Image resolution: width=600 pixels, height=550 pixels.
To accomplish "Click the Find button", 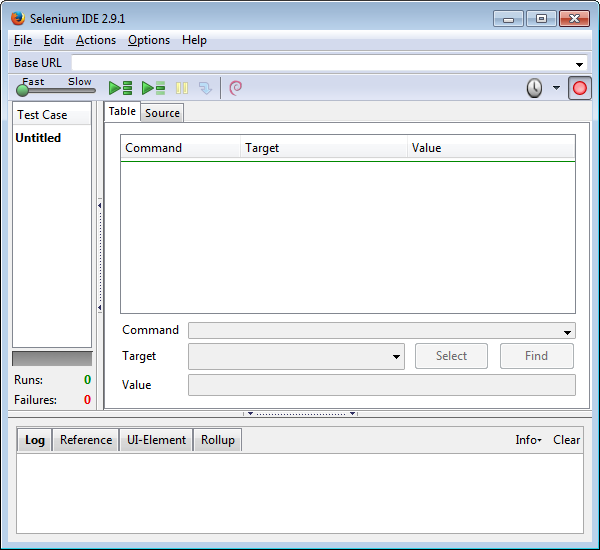I will click(x=536, y=356).
